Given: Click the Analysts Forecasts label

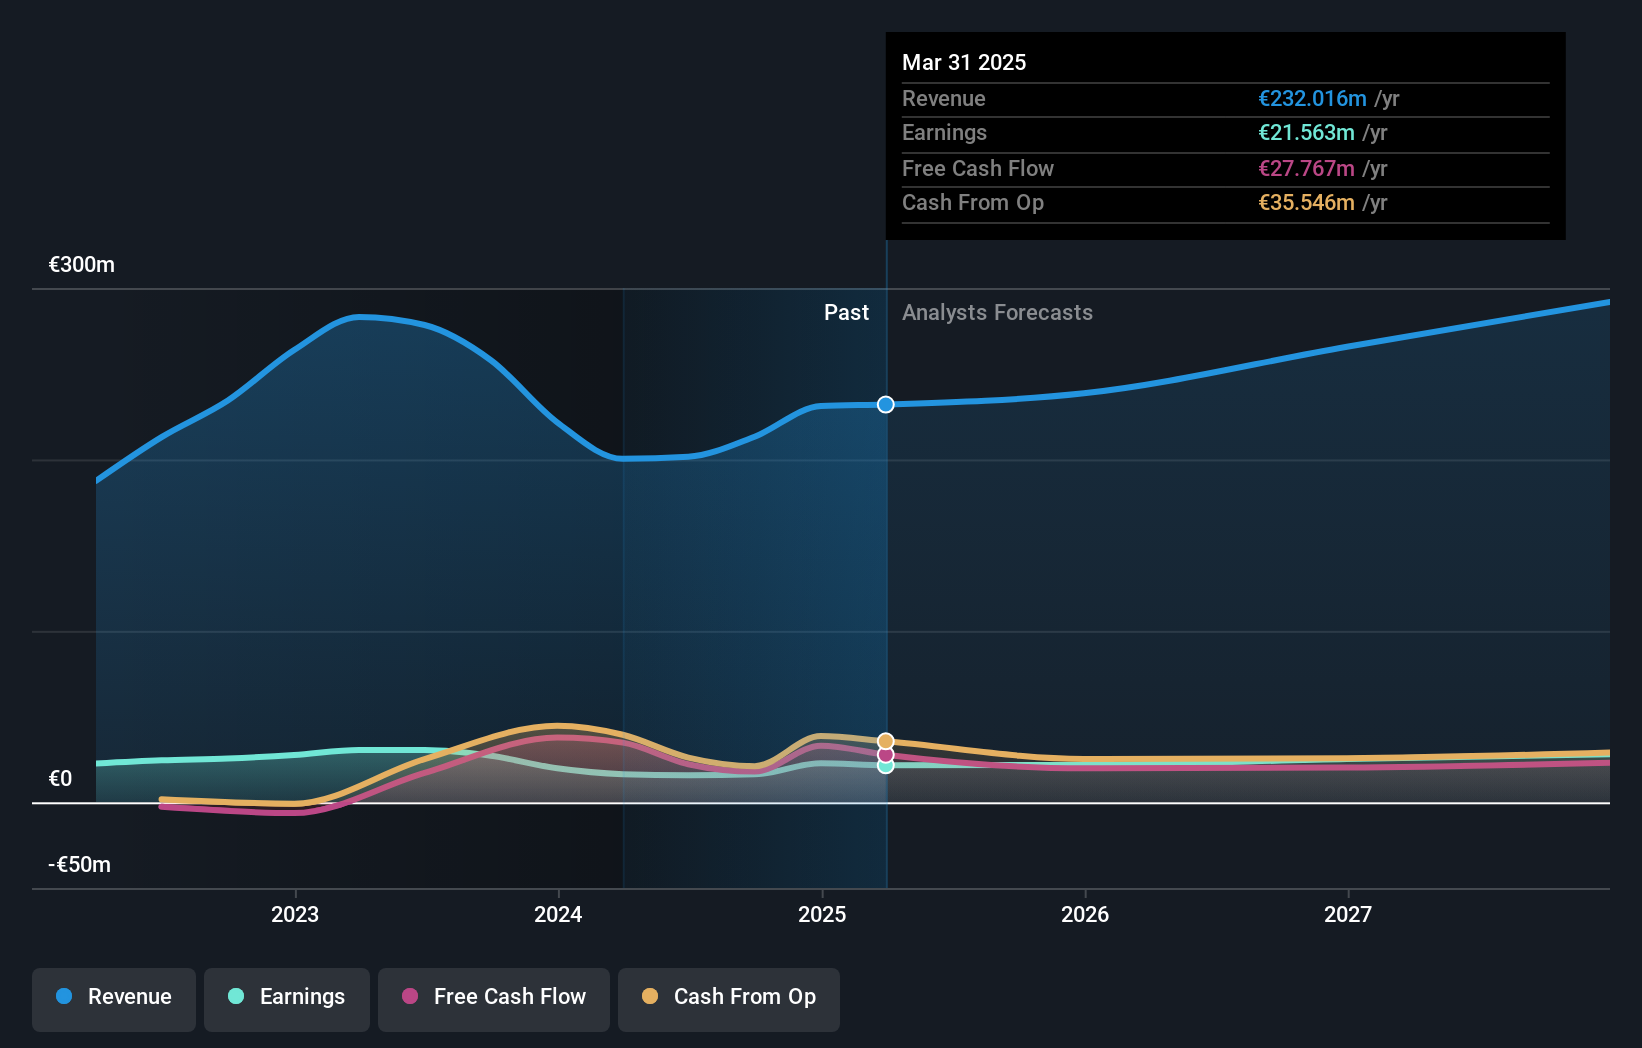Looking at the screenshot, I should click(997, 313).
